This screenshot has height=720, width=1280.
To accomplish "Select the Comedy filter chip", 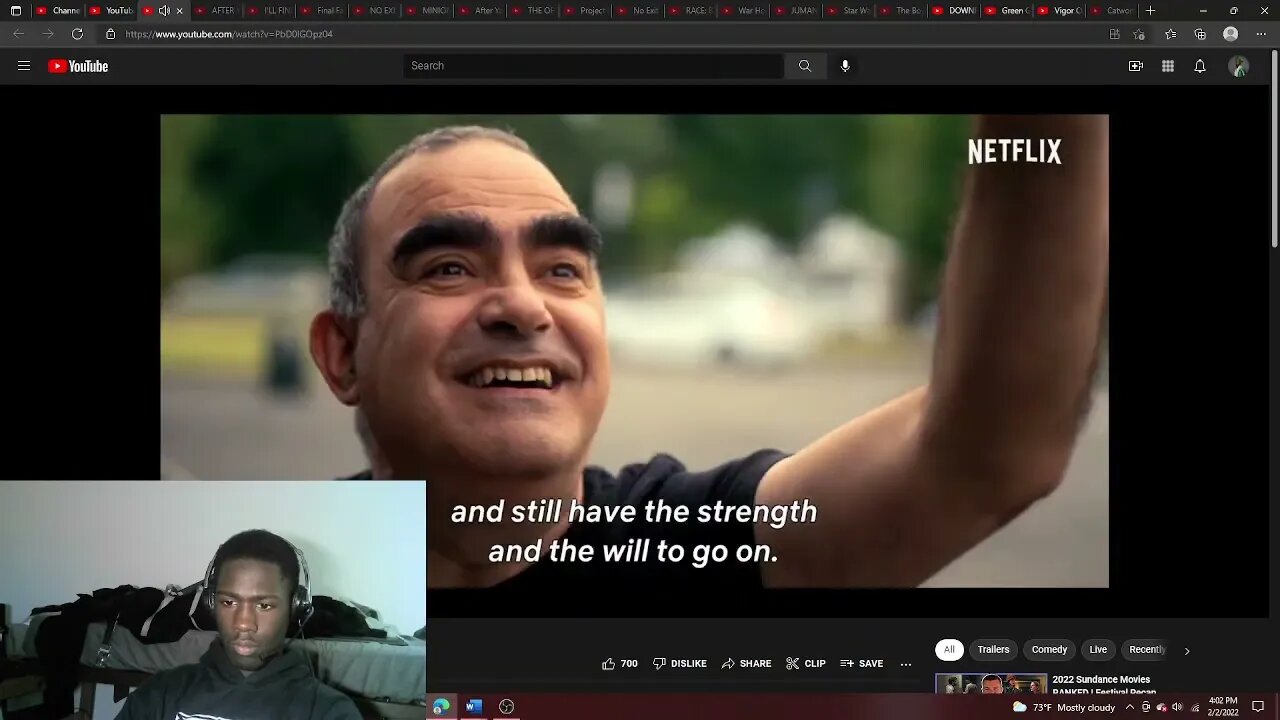I will coord(1049,650).
